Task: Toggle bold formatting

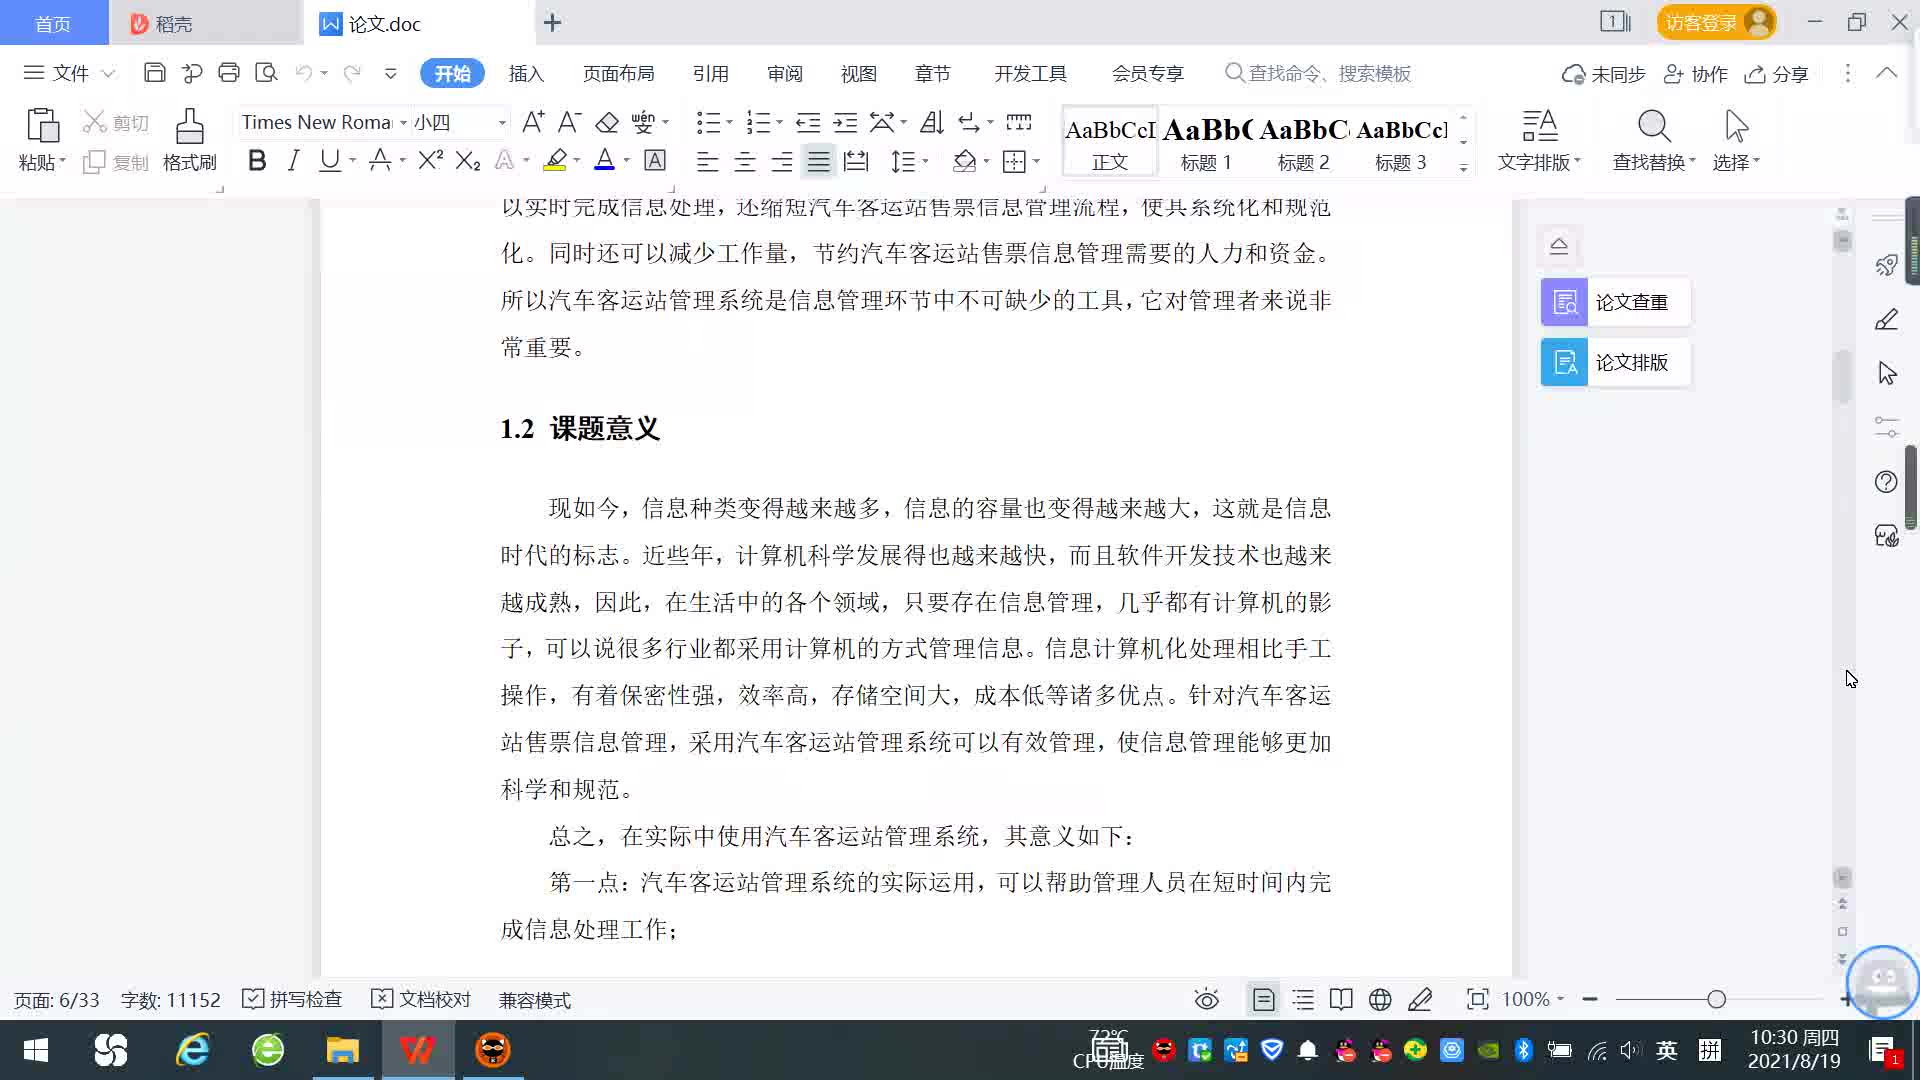Action: (x=257, y=160)
